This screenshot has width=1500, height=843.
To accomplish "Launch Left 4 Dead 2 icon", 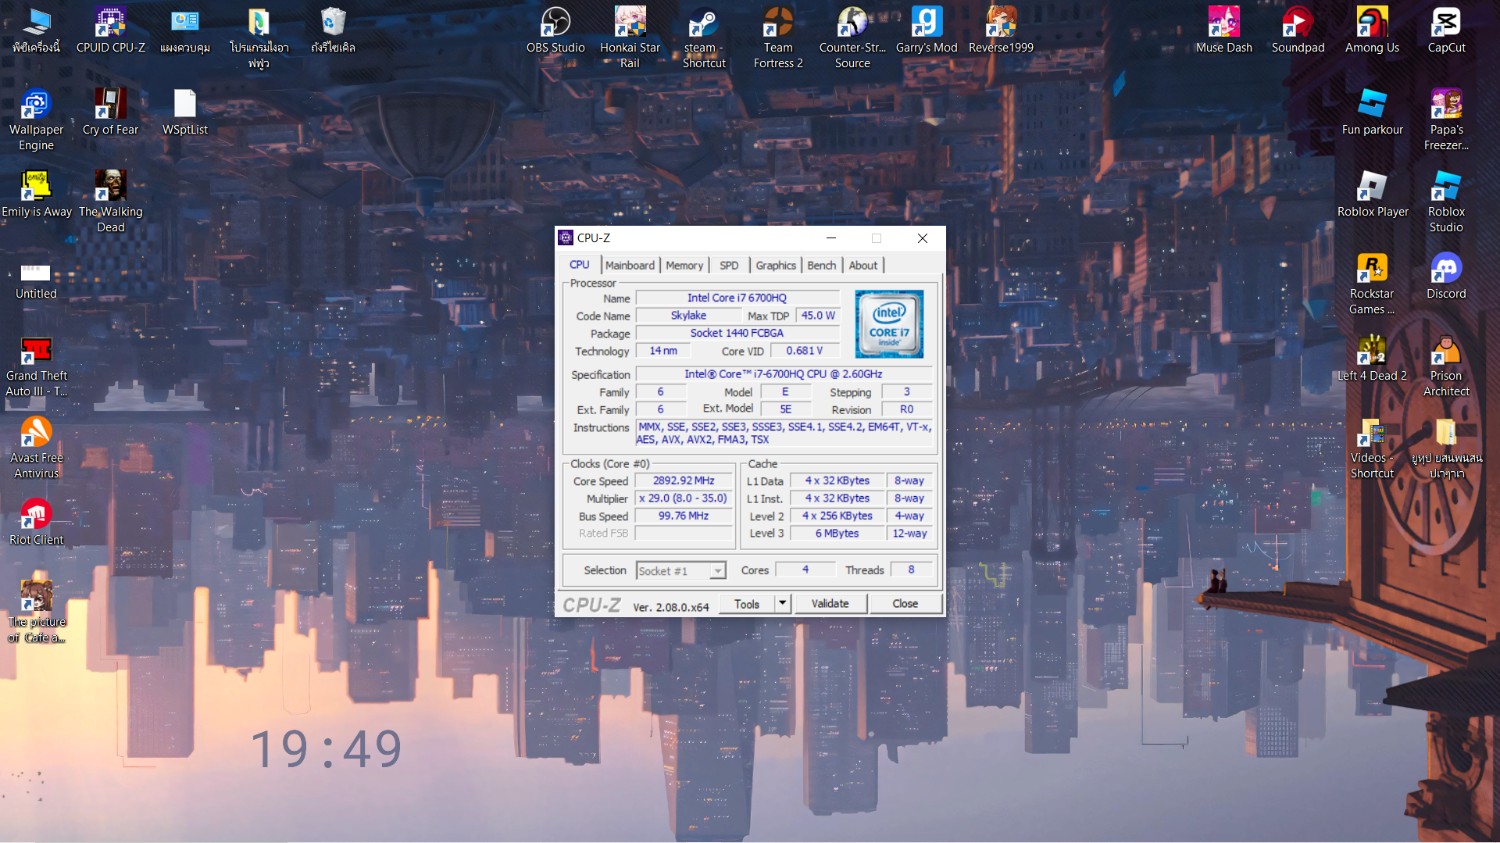I will coord(1372,358).
